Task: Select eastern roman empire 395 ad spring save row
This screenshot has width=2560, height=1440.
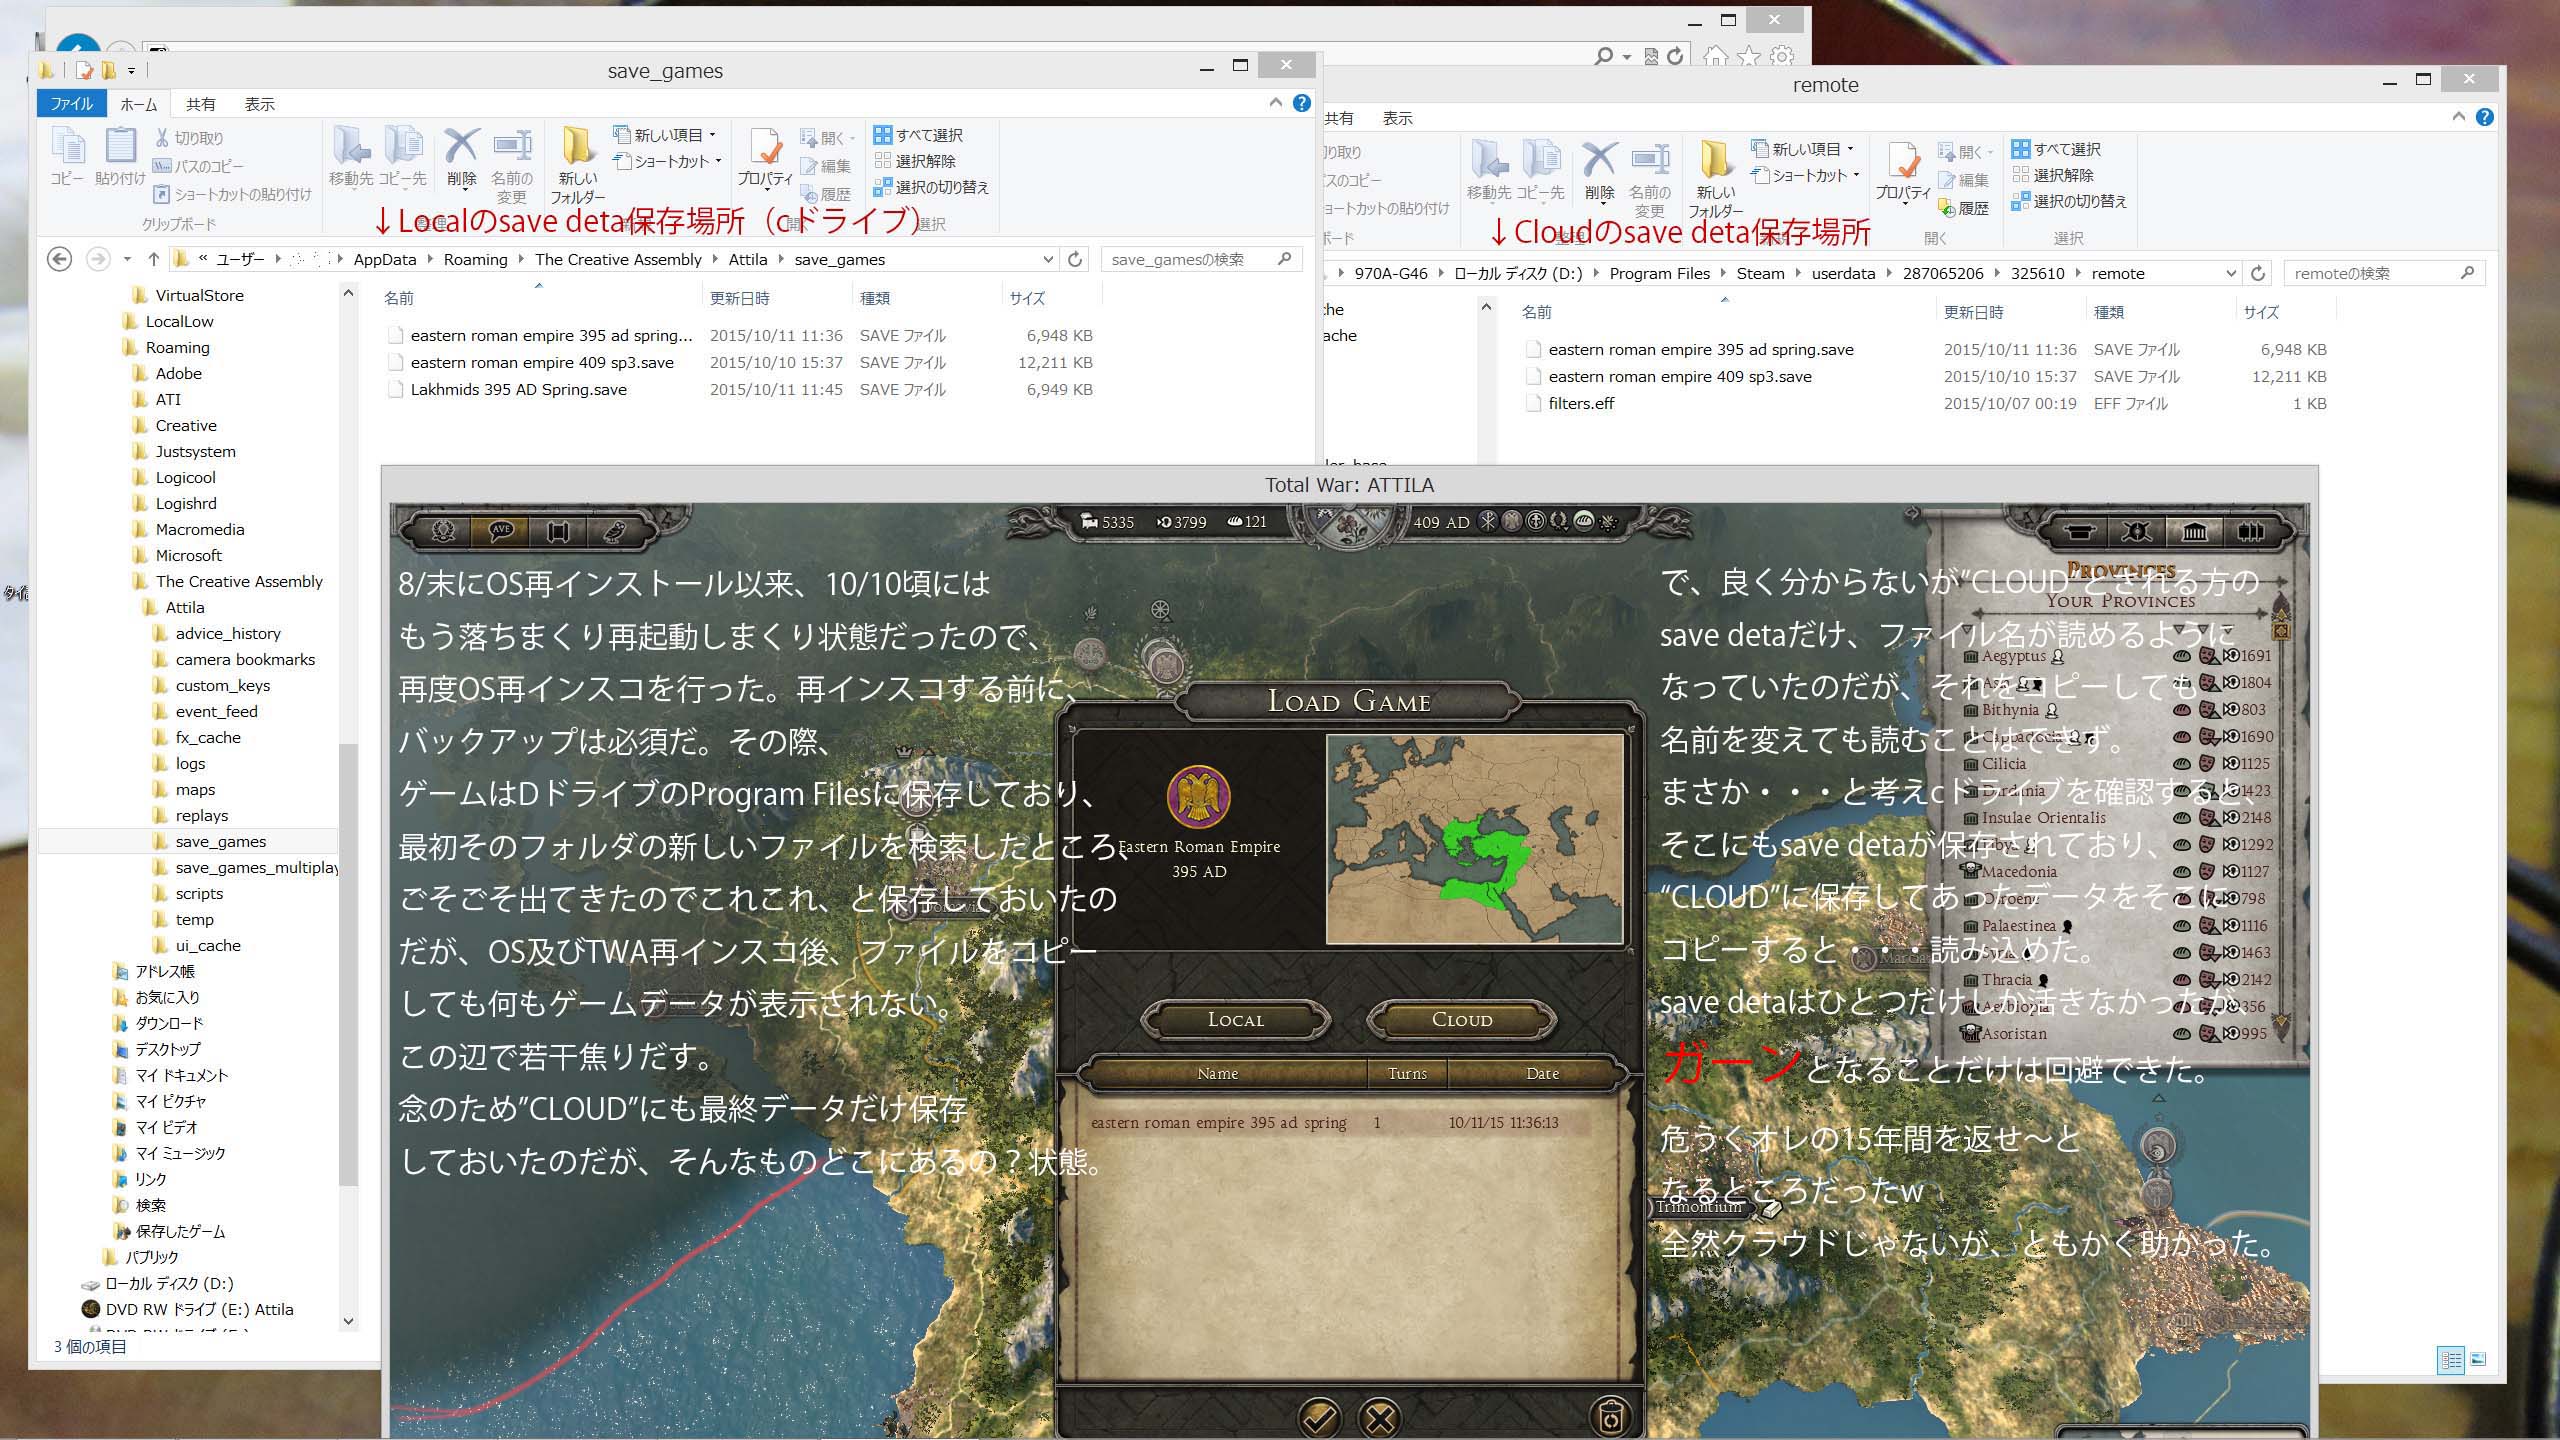Action: (1340, 1122)
